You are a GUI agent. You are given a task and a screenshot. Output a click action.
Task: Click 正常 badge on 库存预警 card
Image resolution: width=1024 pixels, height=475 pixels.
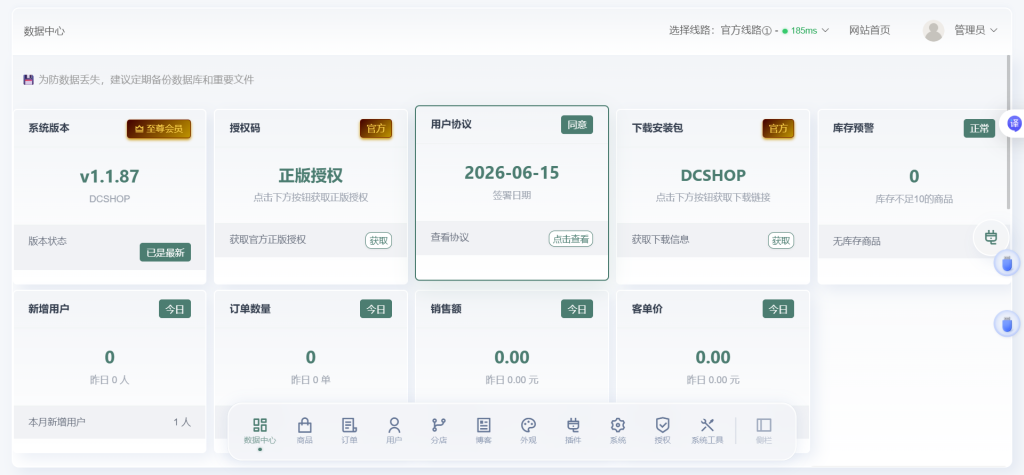(980, 129)
